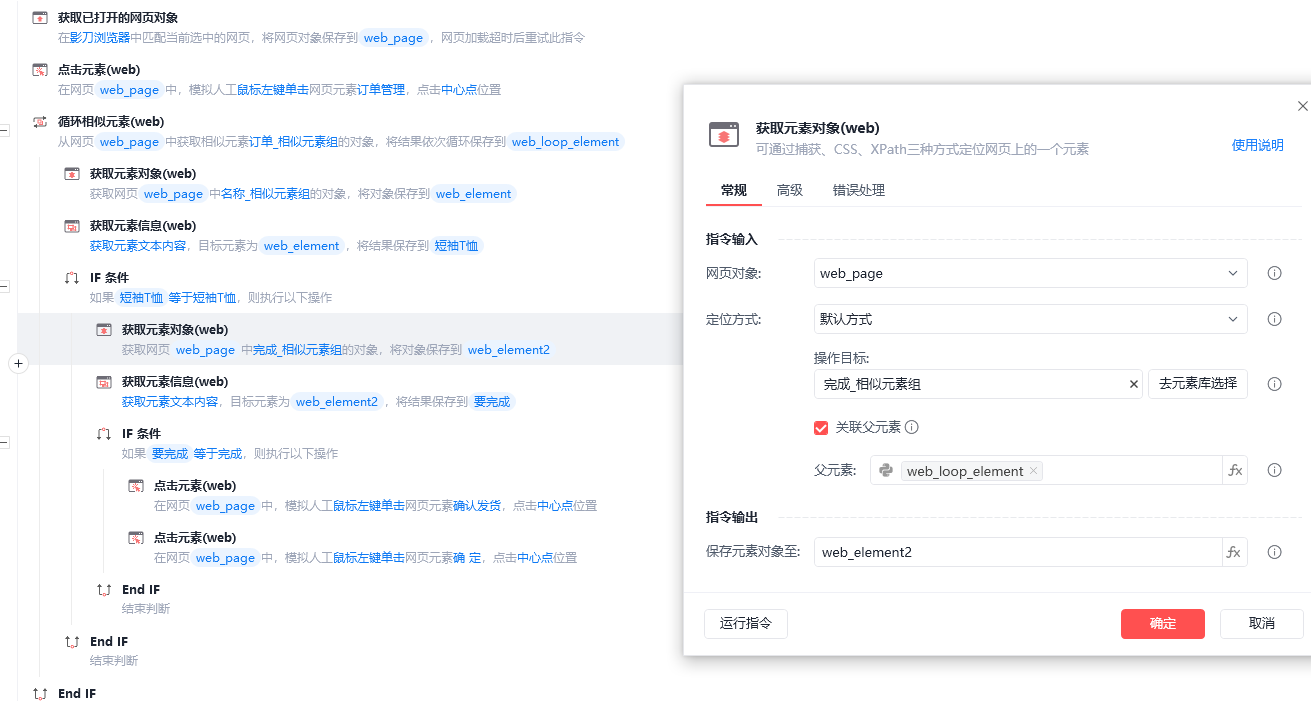The width and height of the screenshot is (1311, 701).
Task: Click fx icon in 父元素 field
Action: click(1235, 471)
